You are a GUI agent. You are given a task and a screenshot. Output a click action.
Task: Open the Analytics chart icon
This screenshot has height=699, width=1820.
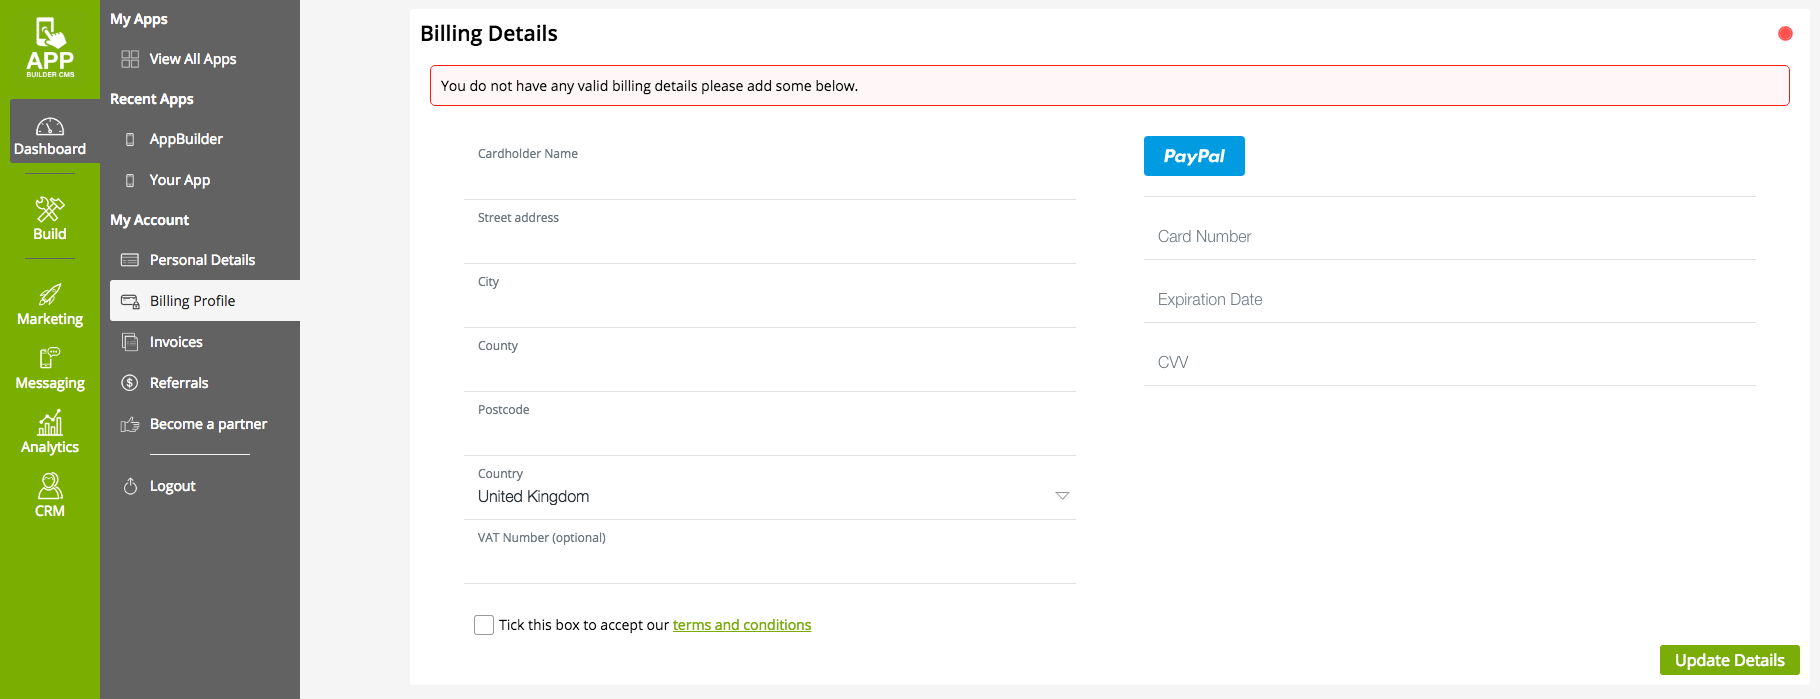coord(50,424)
